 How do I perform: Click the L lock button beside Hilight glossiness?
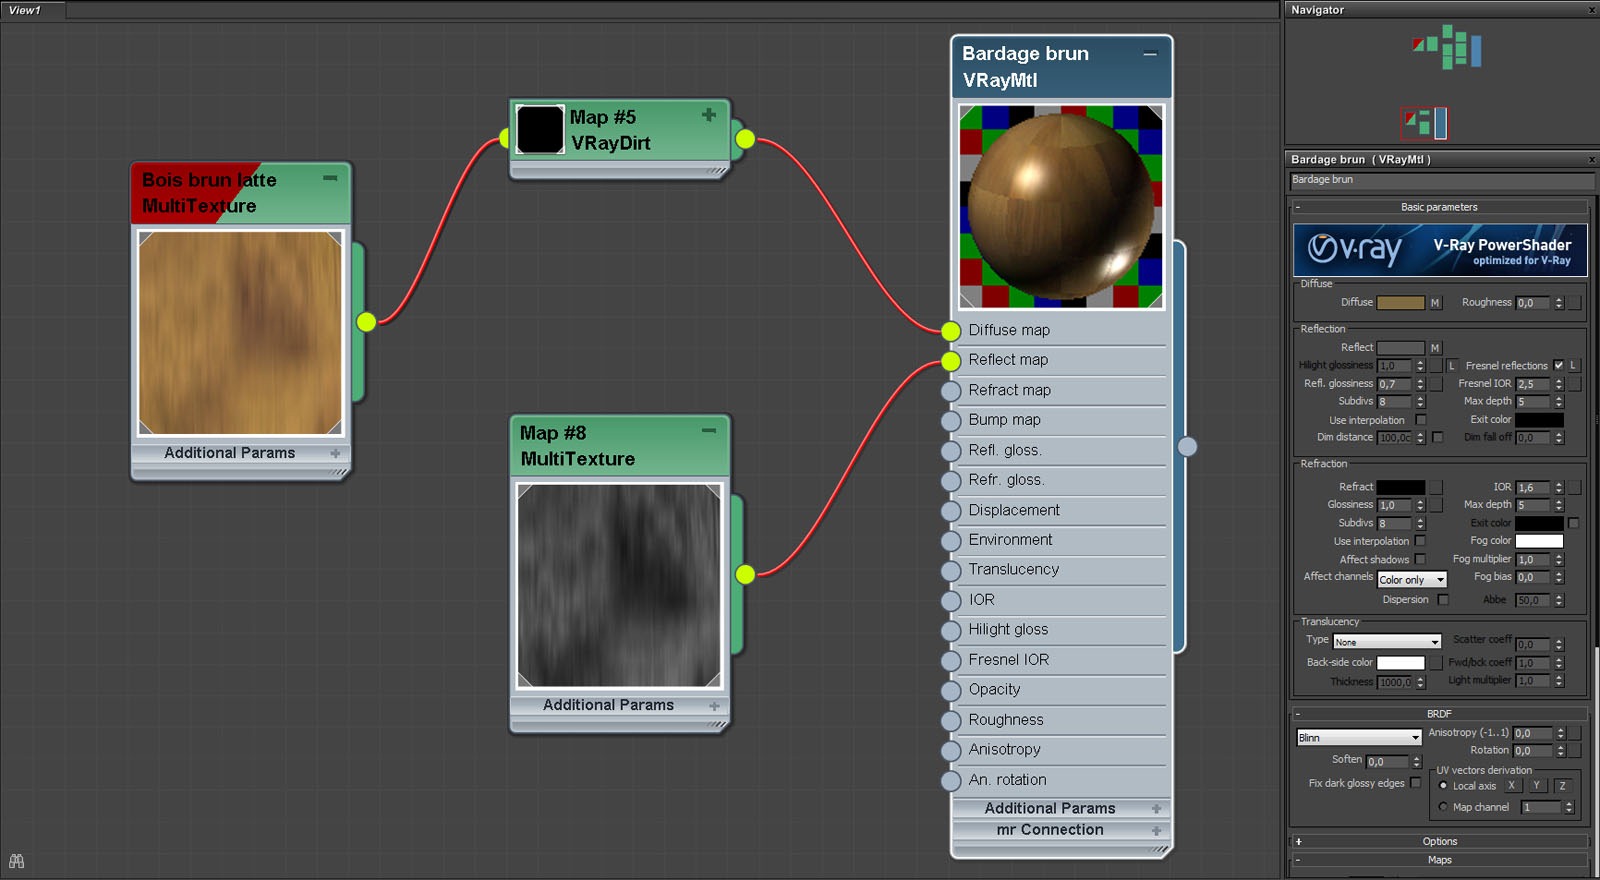click(x=1452, y=366)
